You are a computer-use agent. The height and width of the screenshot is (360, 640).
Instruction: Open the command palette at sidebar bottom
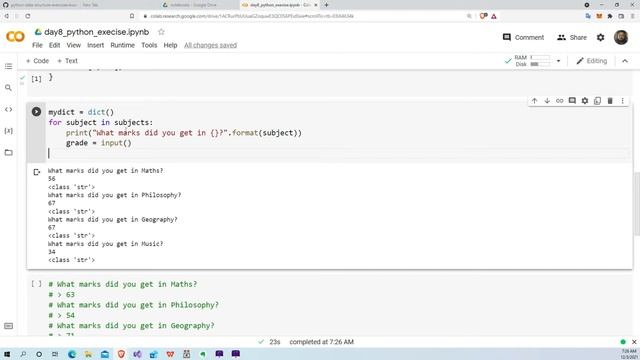(9, 326)
